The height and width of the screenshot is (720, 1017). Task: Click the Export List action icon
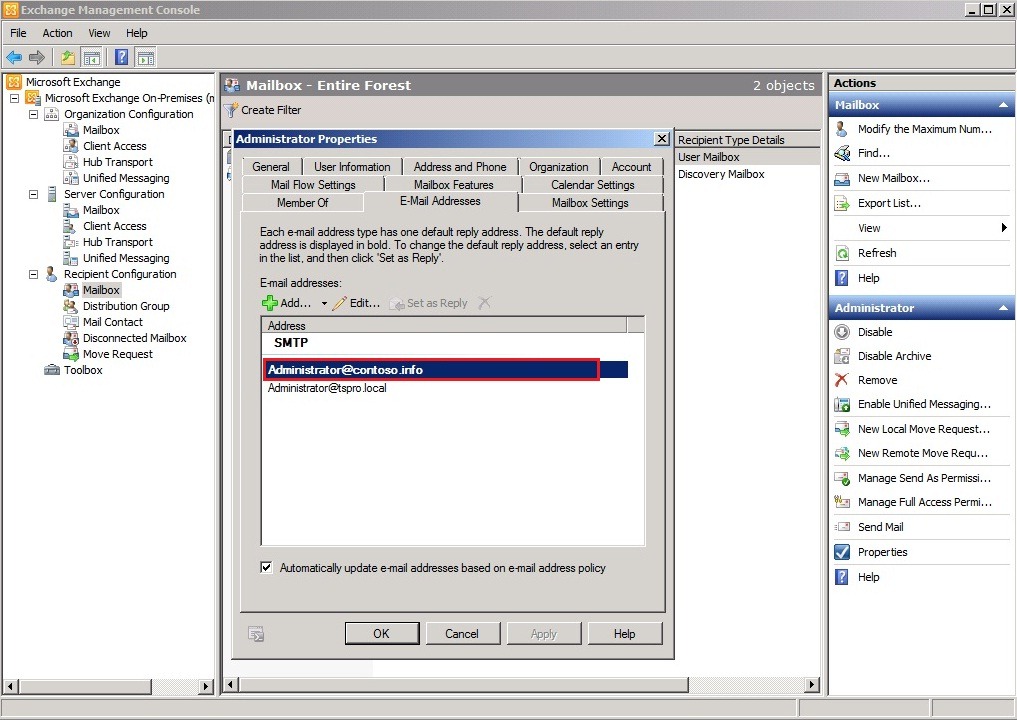pyautogui.click(x=842, y=203)
